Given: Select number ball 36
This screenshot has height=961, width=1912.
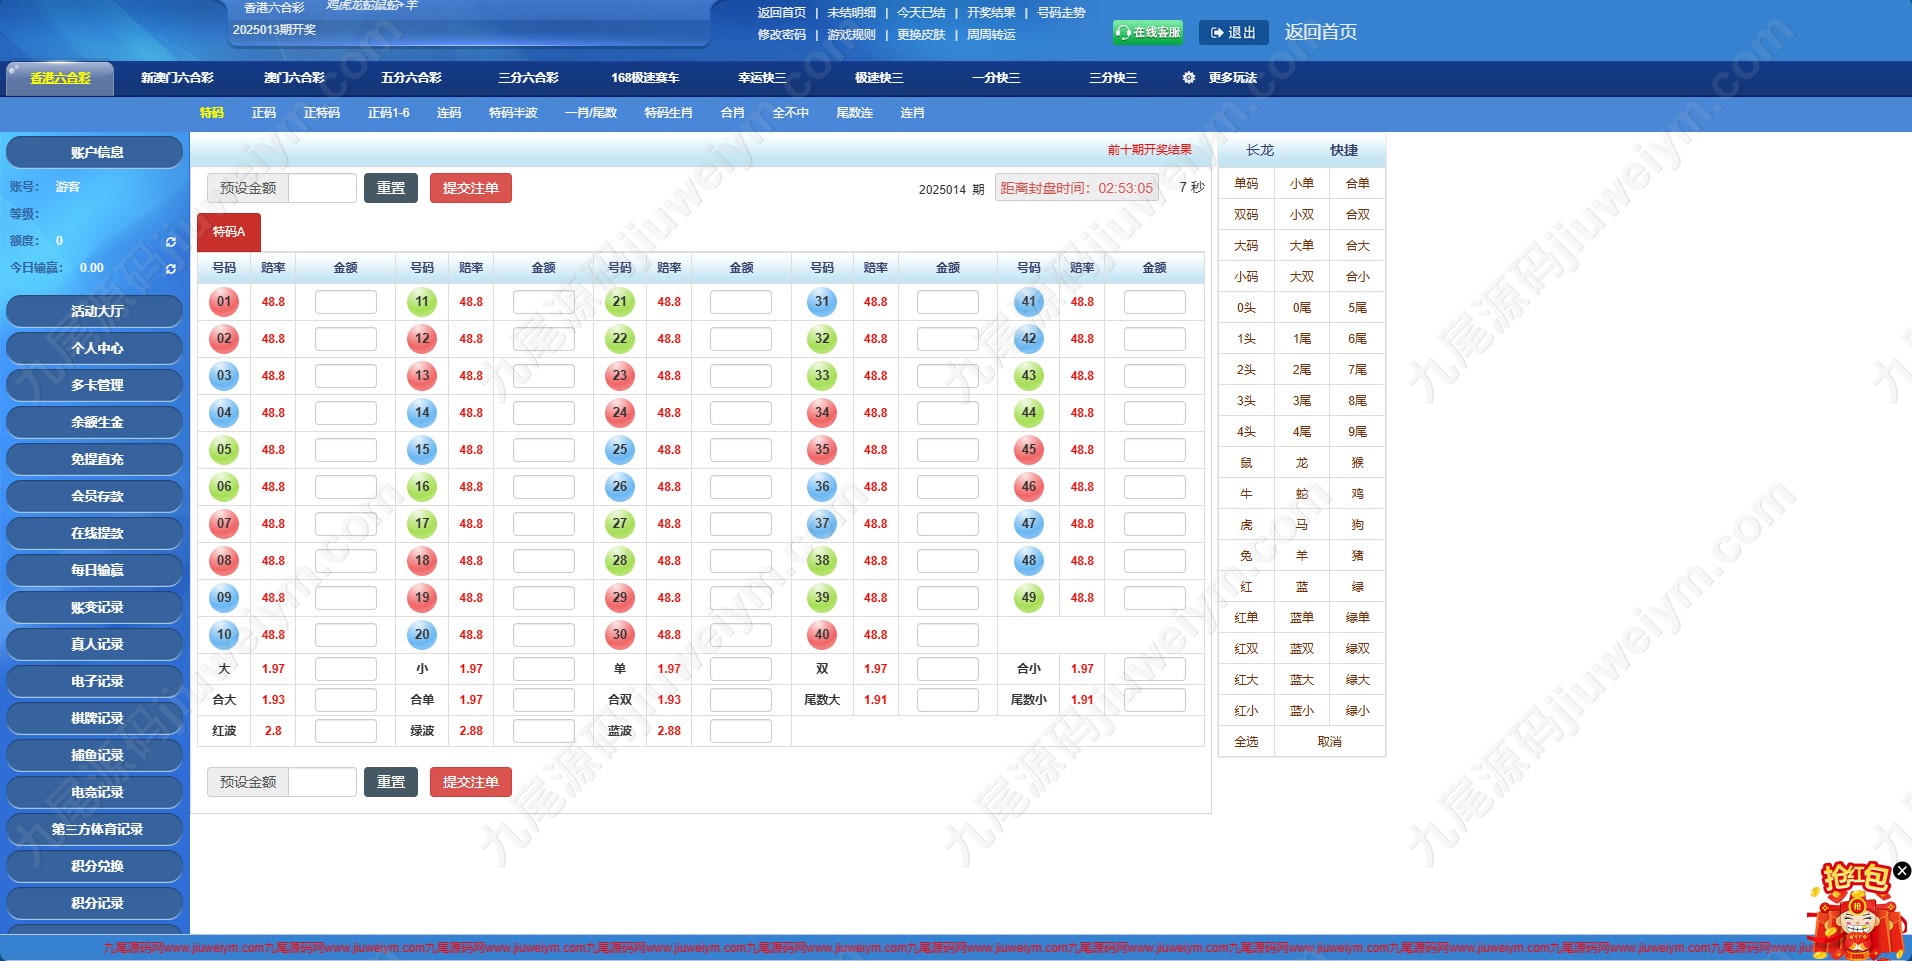Looking at the screenshot, I should pos(822,487).
